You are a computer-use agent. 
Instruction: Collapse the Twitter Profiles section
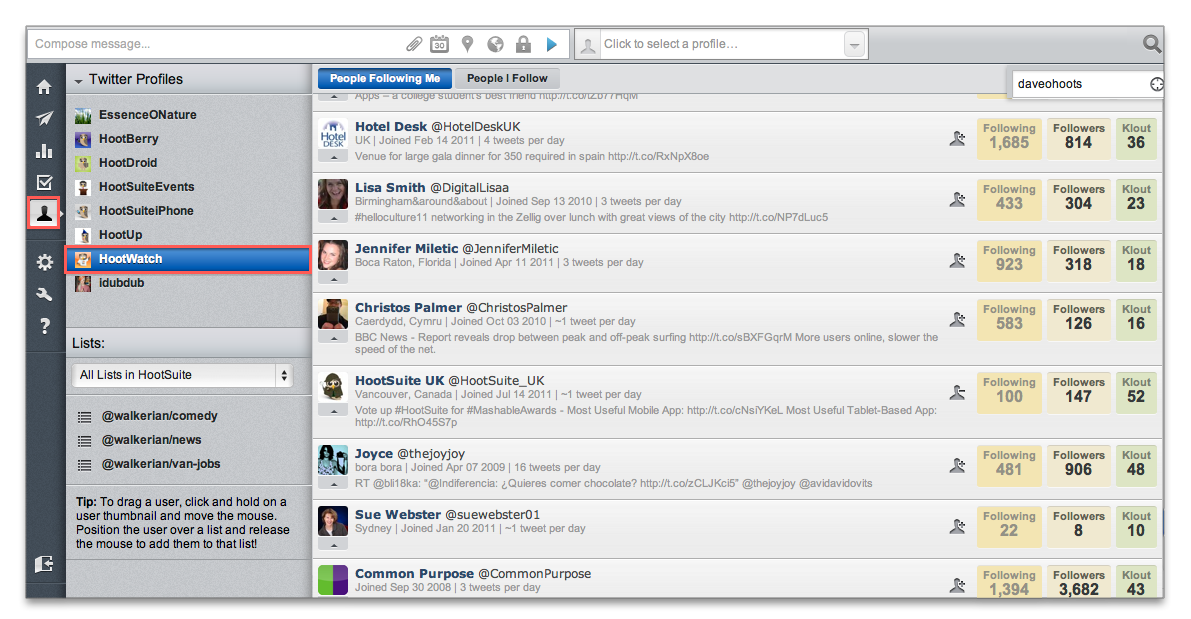[x=78, y=80]
